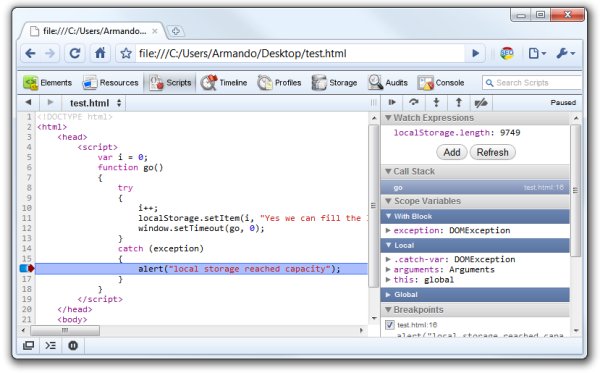Open the test.html script file dropdown
Screen dimensions: 600x373
point(95,103)
